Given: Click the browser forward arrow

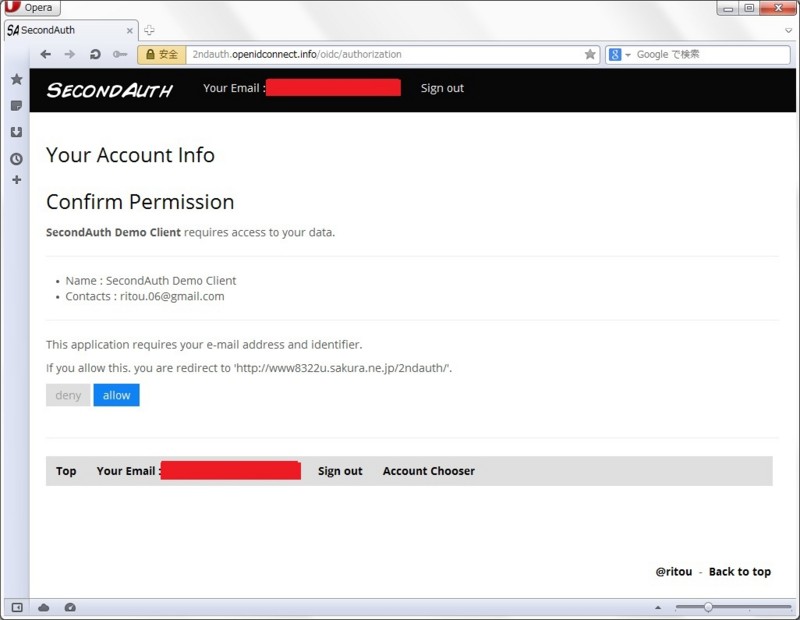Looking at the screenshot, I should coord(70,54).
